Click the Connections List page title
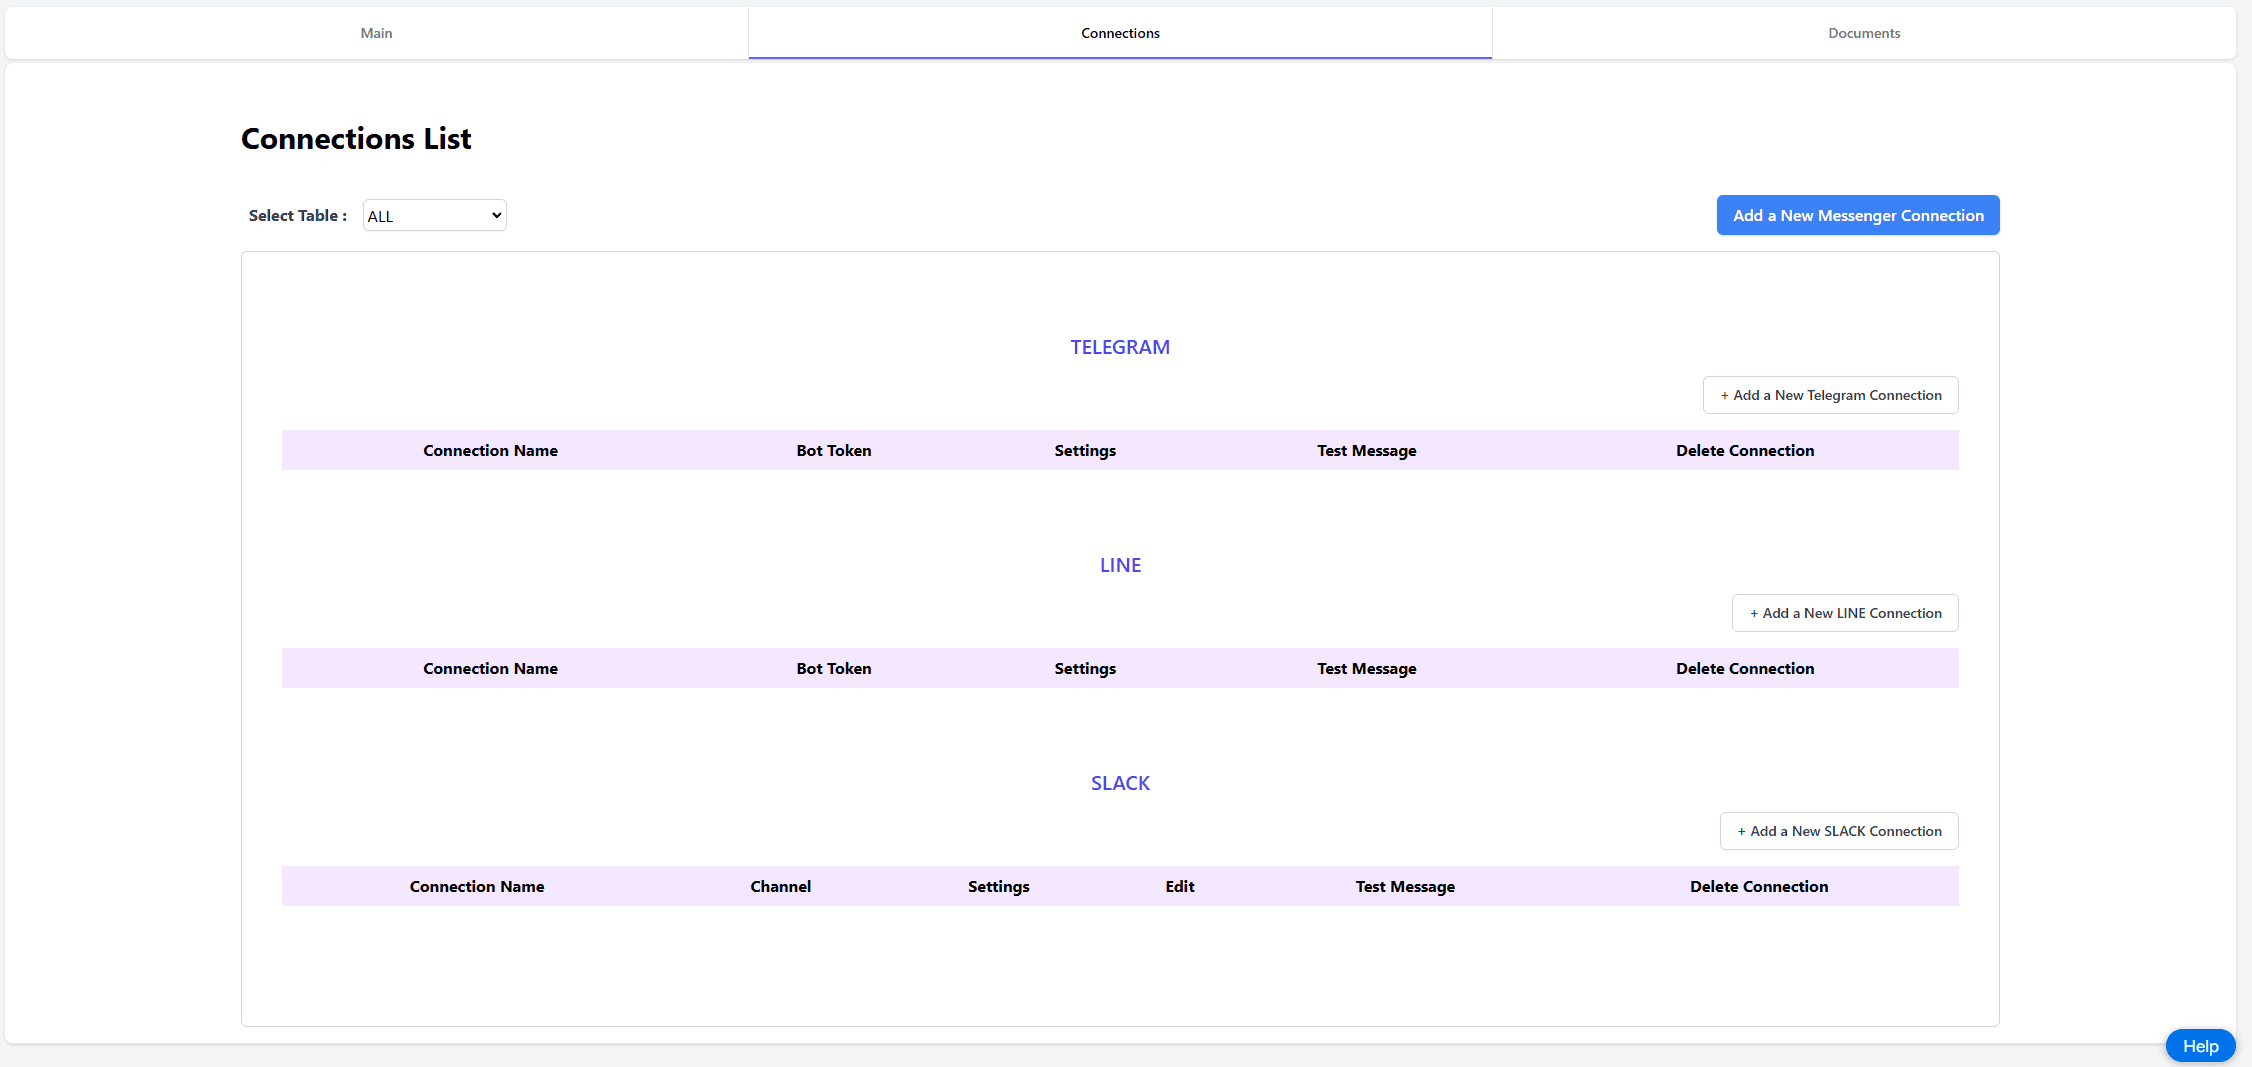 click(x=356, y=139)
